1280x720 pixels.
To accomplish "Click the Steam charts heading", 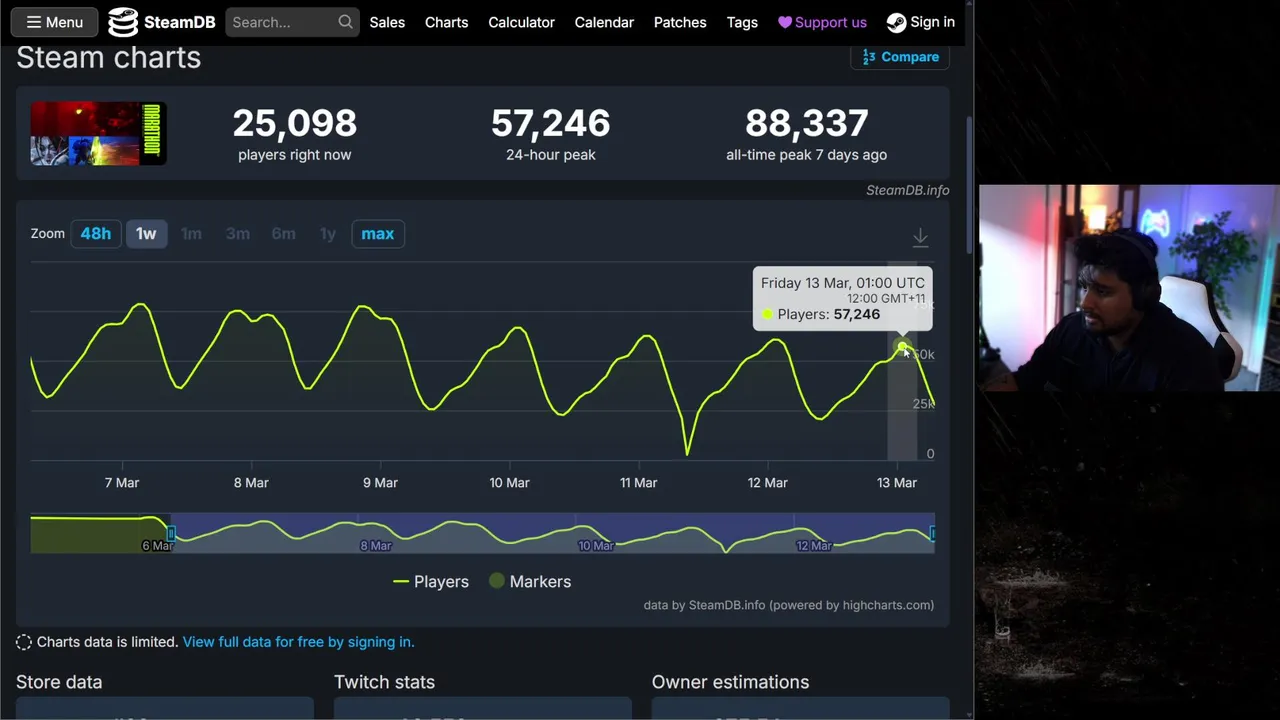I will [108, 57].
